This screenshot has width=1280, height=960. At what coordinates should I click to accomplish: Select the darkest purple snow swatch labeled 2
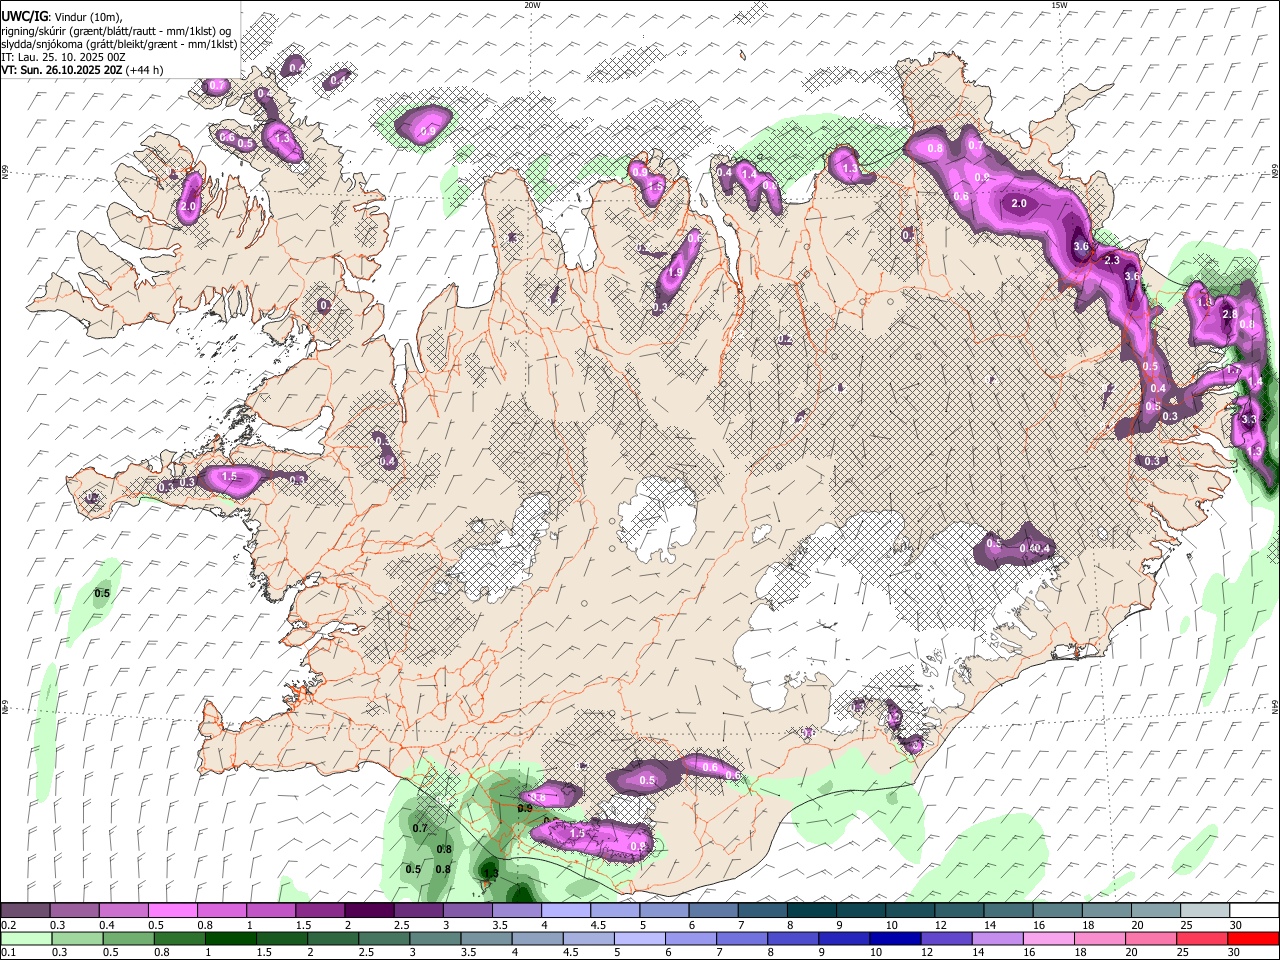(x=368, y=910)
